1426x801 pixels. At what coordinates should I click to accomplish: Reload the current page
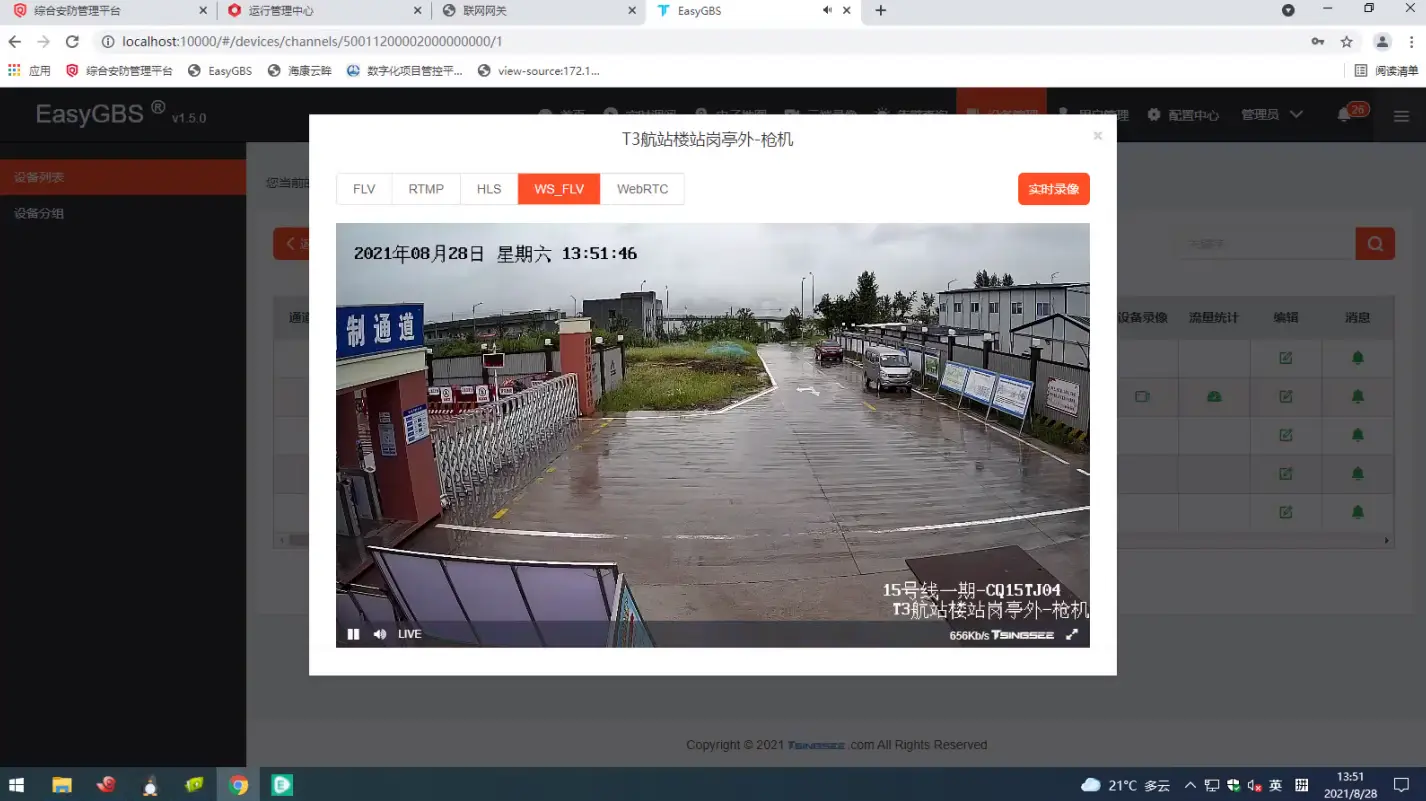coord(72,42)
